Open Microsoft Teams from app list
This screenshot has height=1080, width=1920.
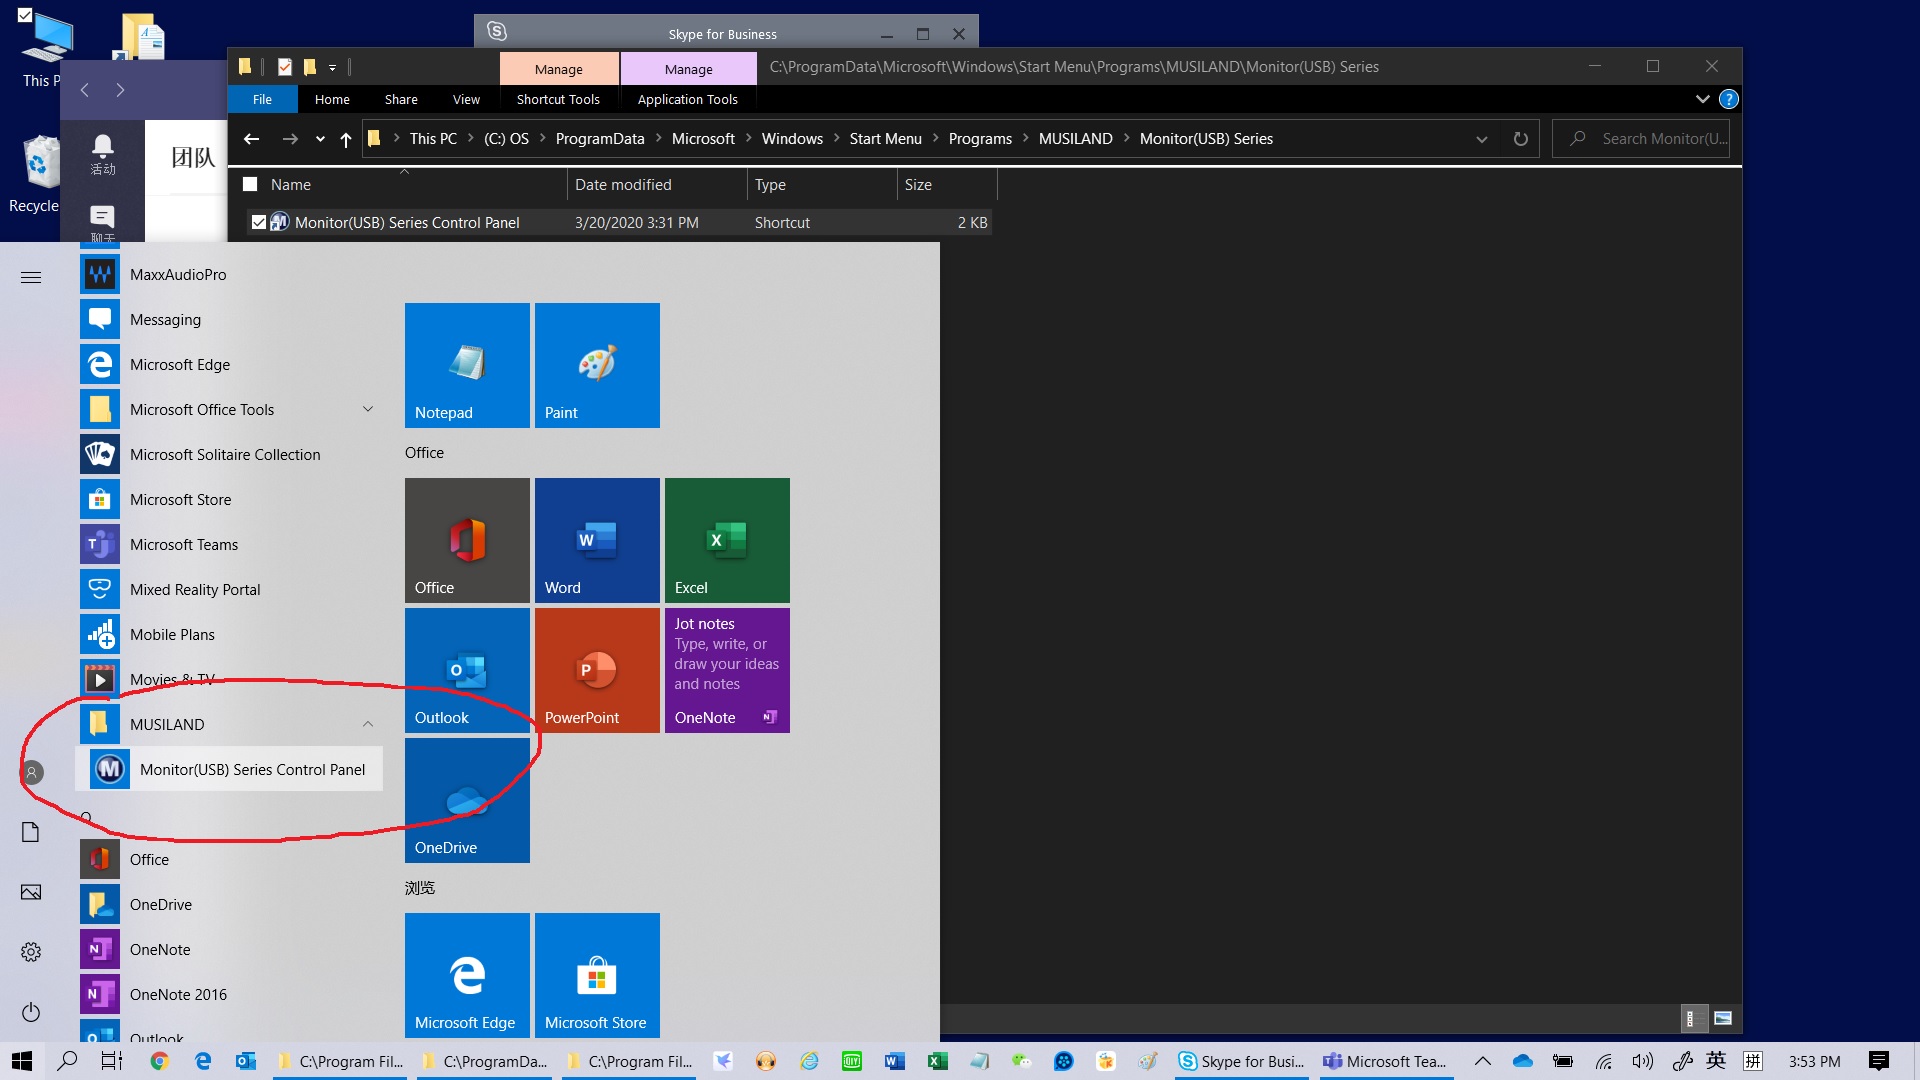click(x=184, y=544)
